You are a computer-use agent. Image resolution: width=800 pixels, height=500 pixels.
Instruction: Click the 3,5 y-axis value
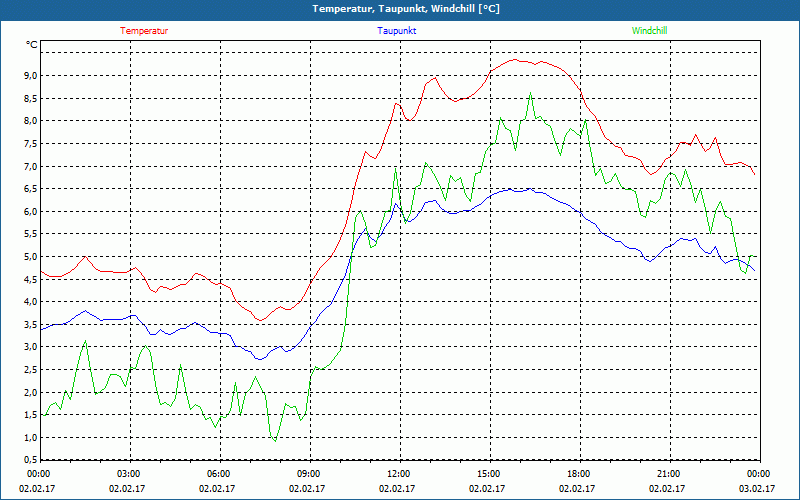click(x=31, y=324)
